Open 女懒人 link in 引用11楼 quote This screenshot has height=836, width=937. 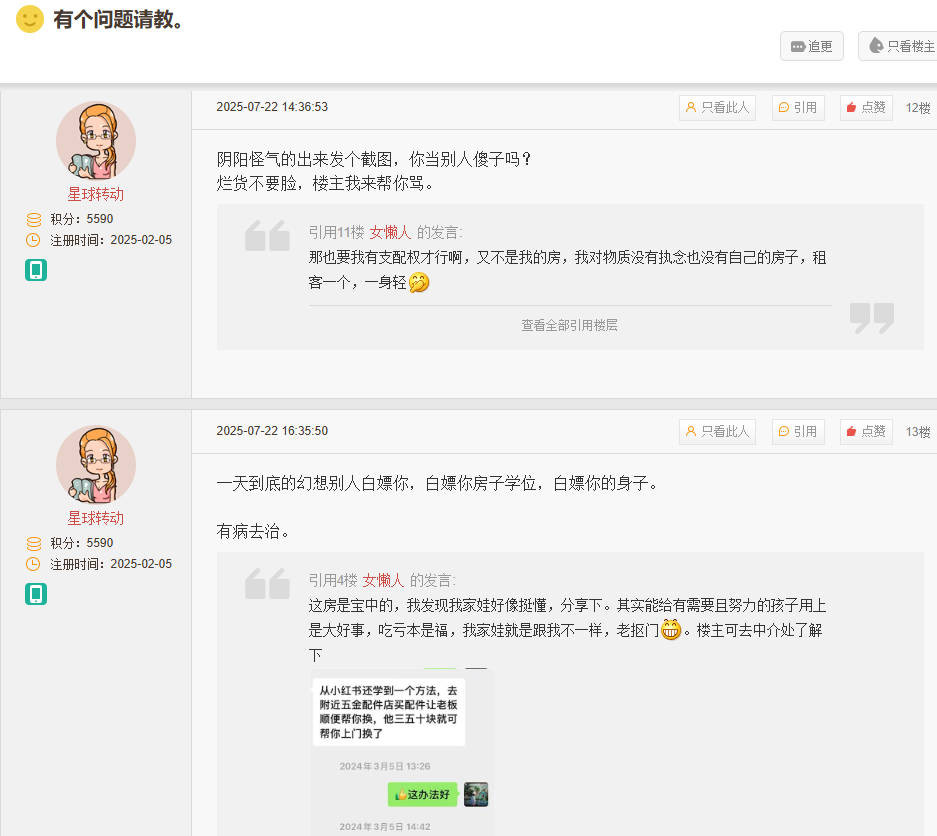point(390,232)
